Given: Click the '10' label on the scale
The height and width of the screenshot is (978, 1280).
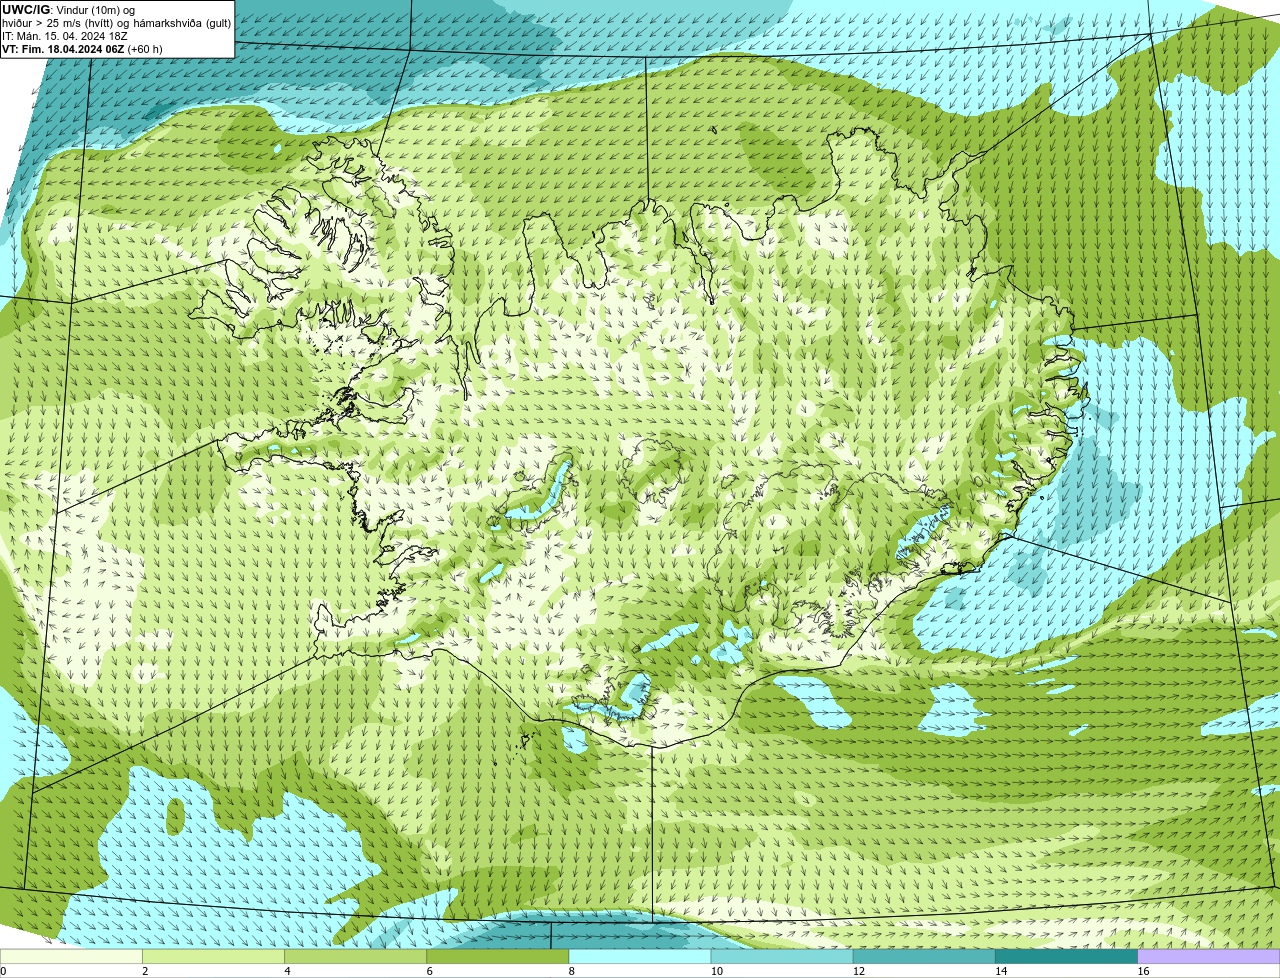Looking at the screenshot, I should (x=717, y=971).
